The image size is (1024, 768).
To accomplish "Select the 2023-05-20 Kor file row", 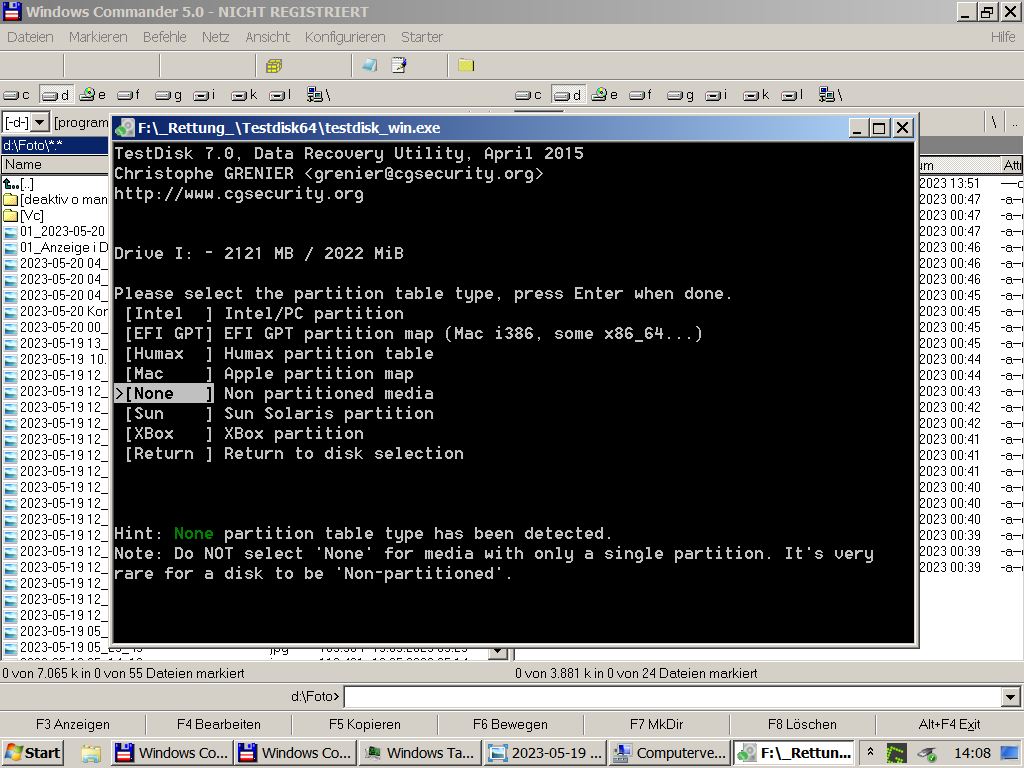I will [56, 312].
